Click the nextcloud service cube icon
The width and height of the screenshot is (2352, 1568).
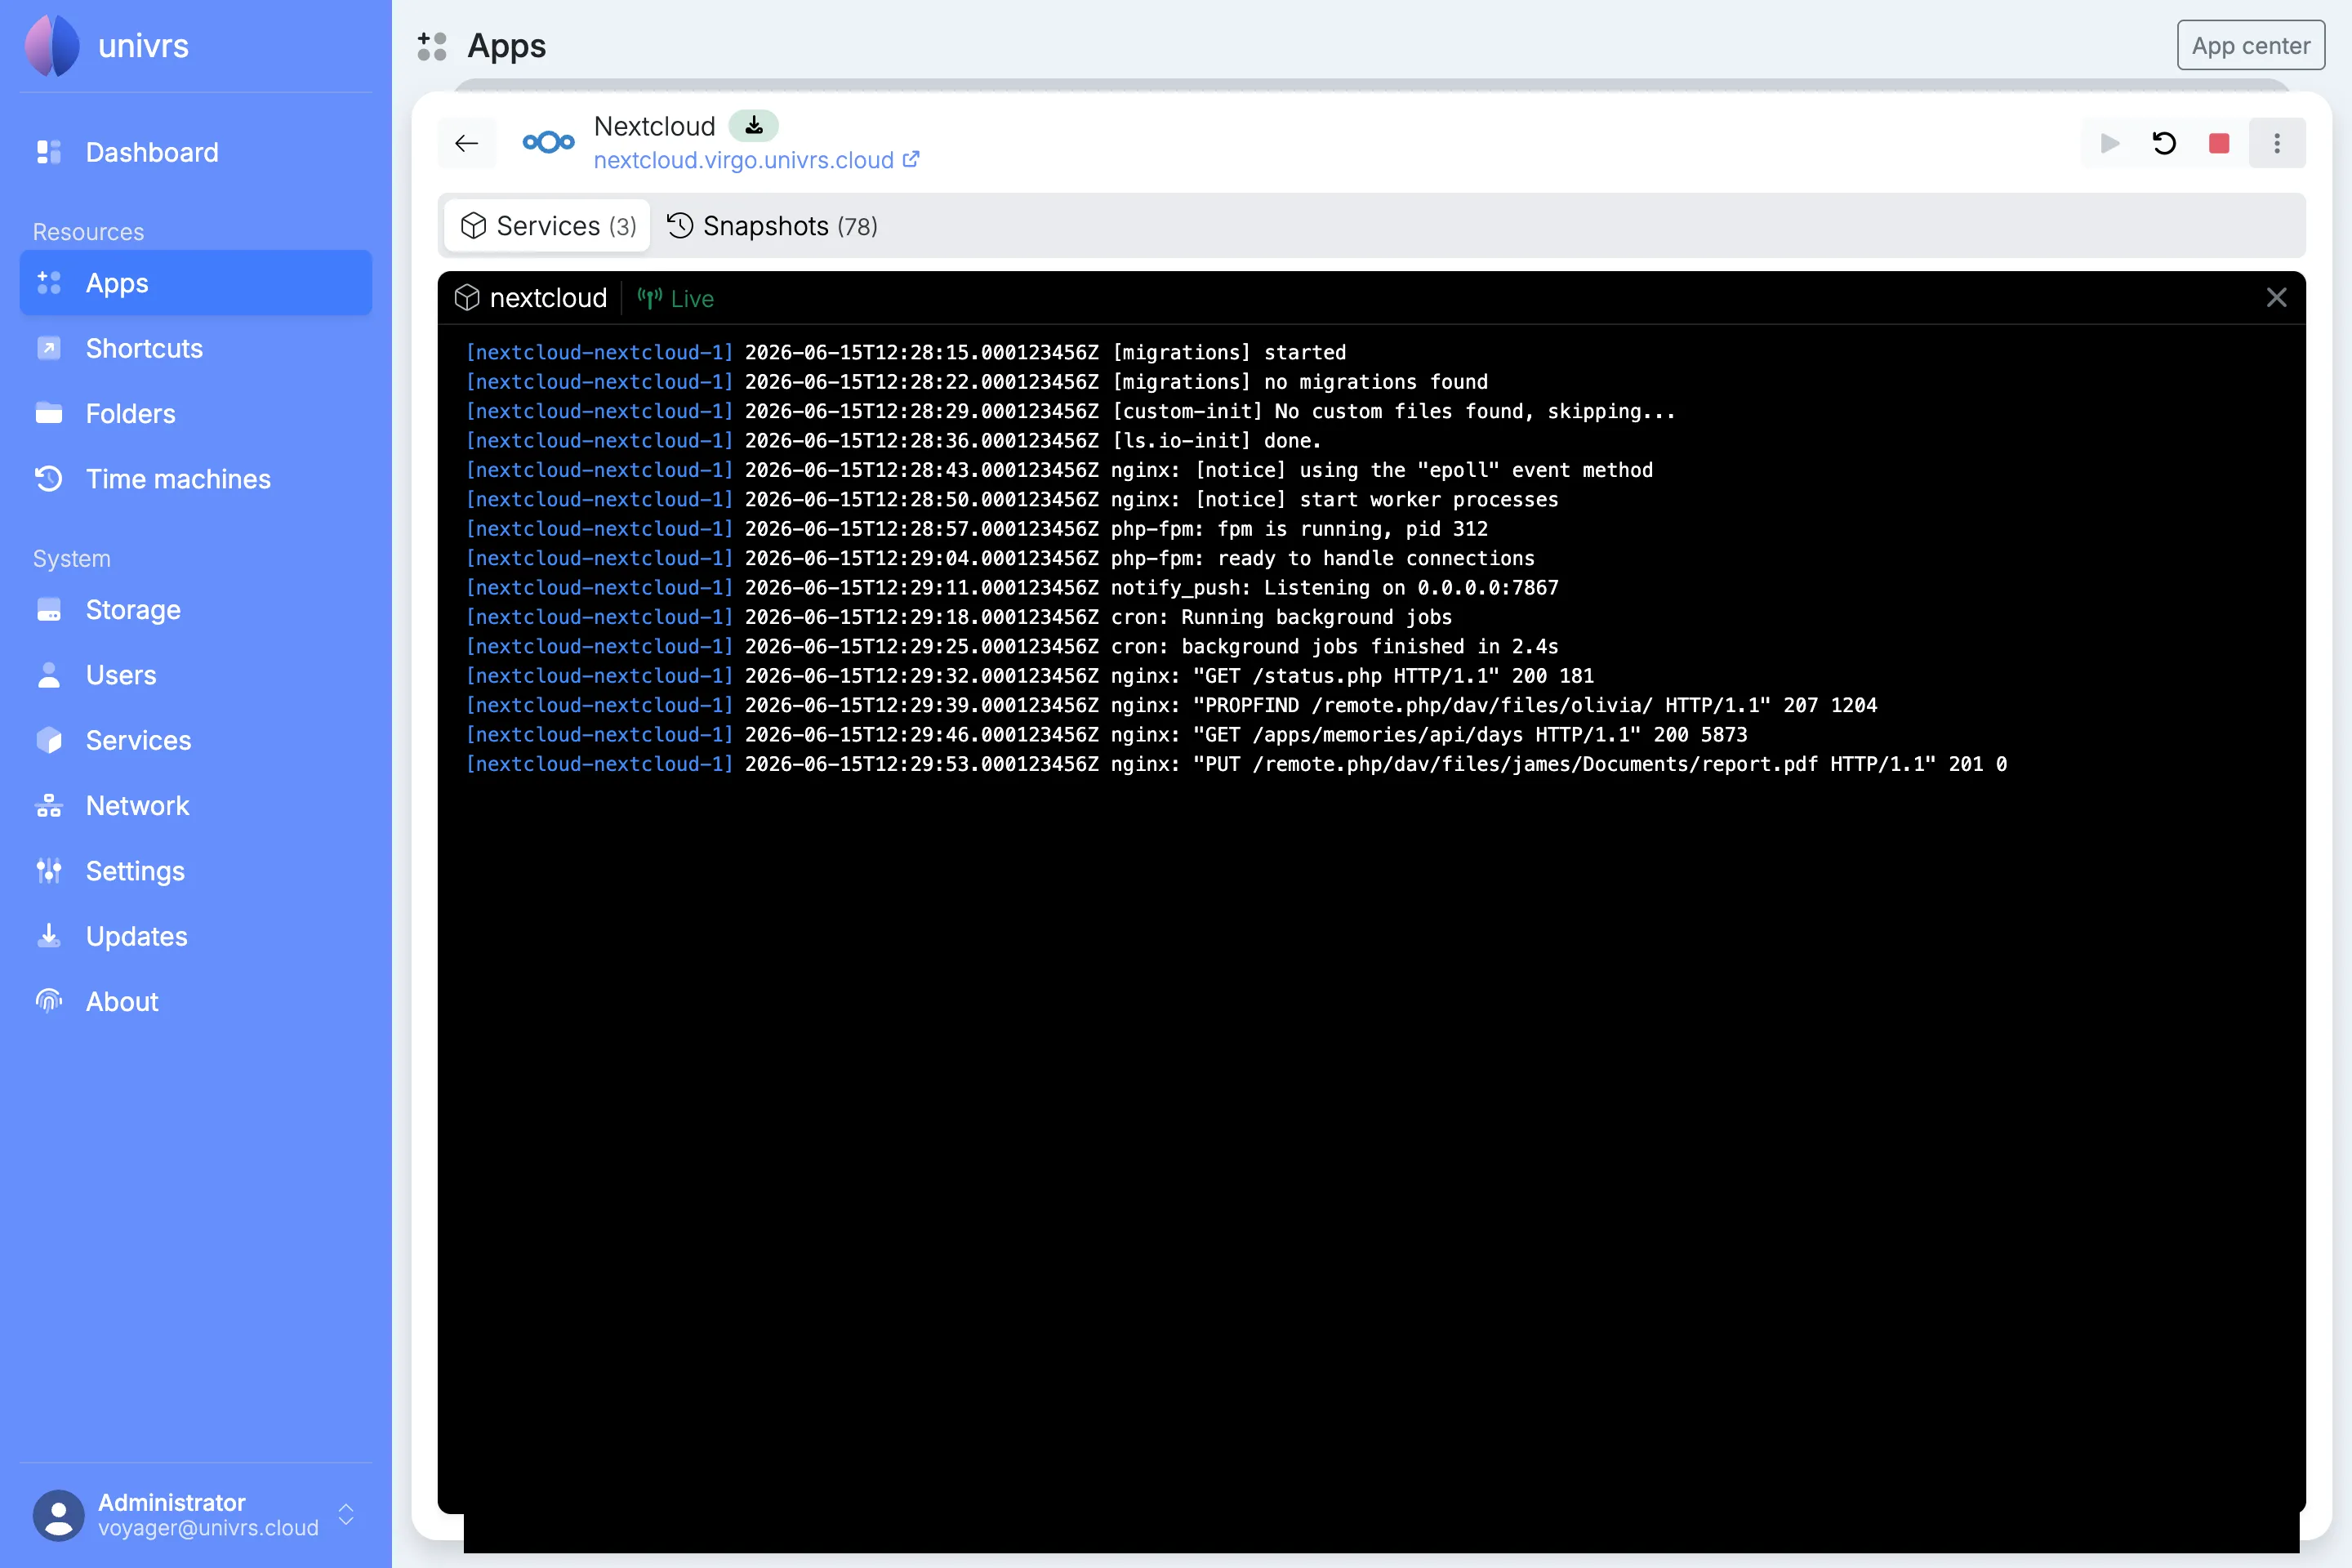coord(467,298)
